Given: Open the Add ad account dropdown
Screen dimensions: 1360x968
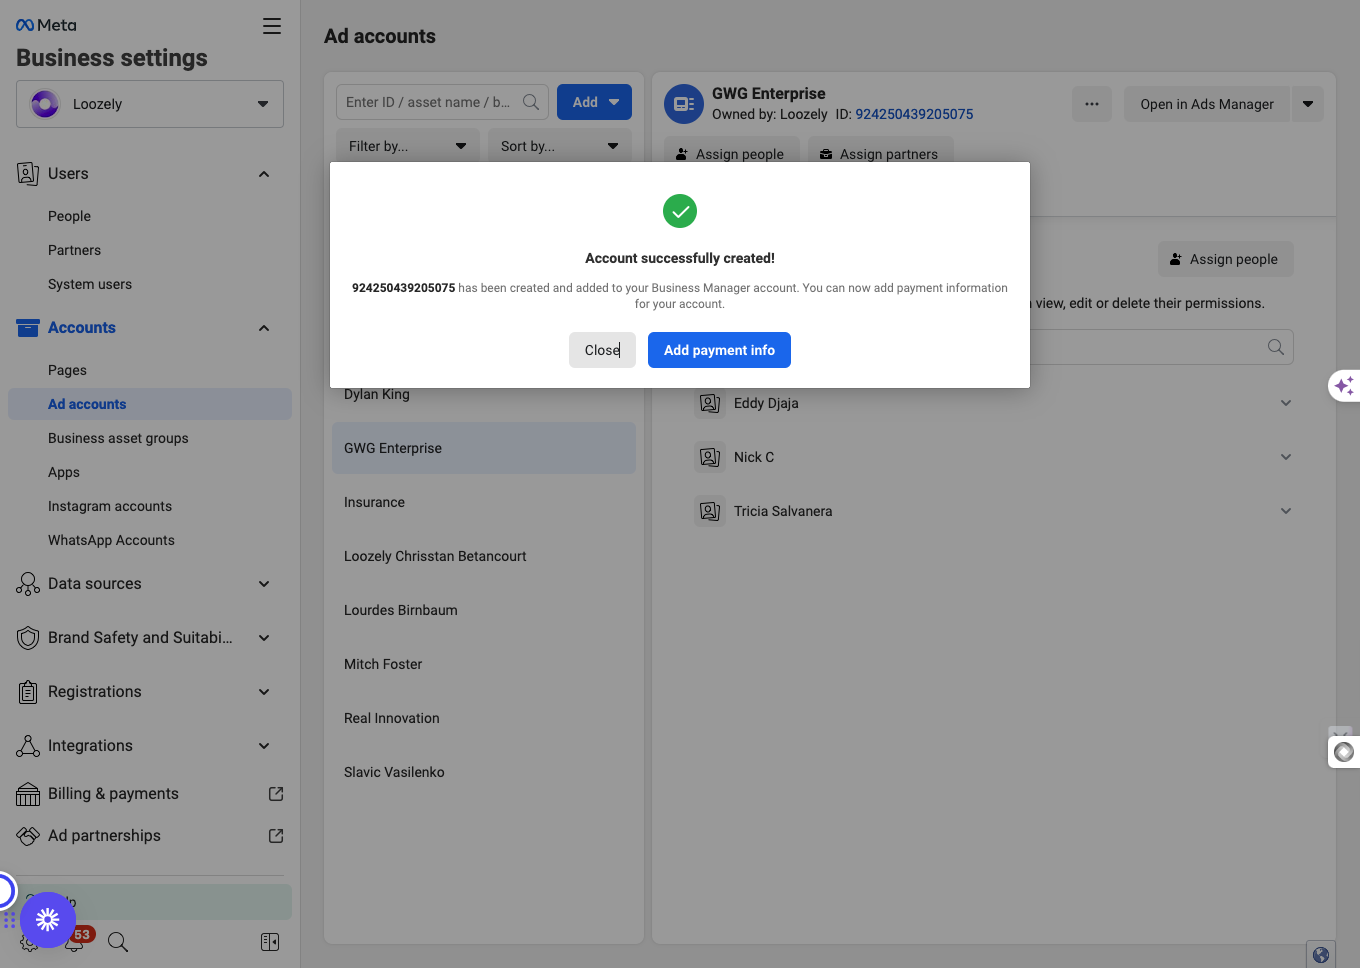Looking at the screenshot, I should pyautogui.click(x=594, y=102).
